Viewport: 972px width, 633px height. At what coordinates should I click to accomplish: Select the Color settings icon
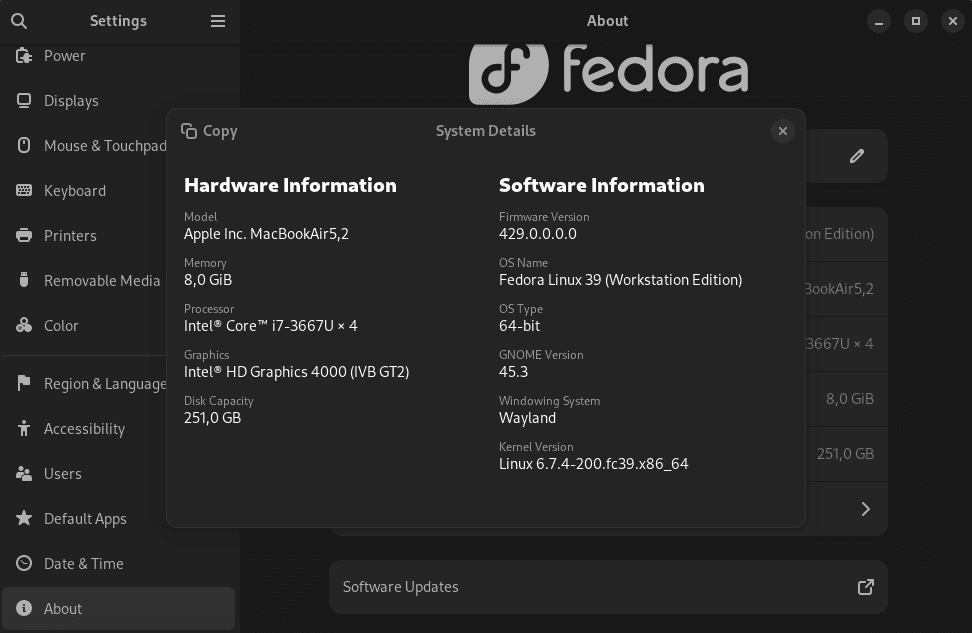(24, 325)
